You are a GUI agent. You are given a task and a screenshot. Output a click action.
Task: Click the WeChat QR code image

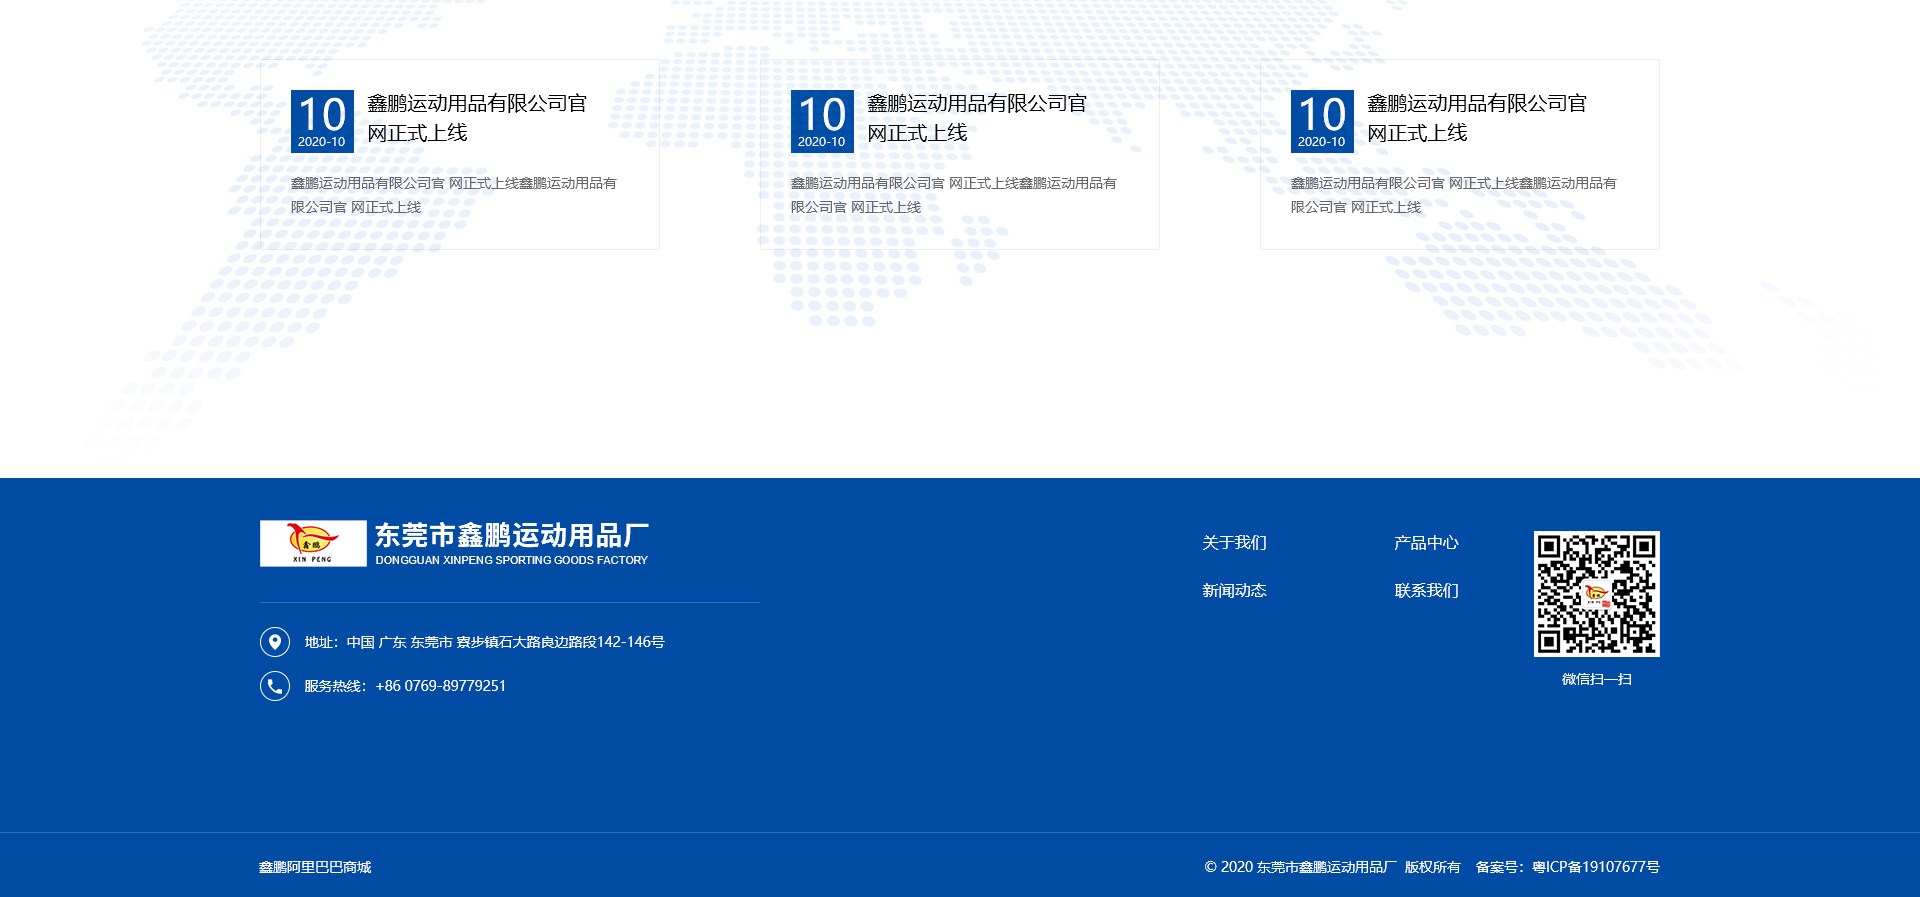tap(1596, 594)
